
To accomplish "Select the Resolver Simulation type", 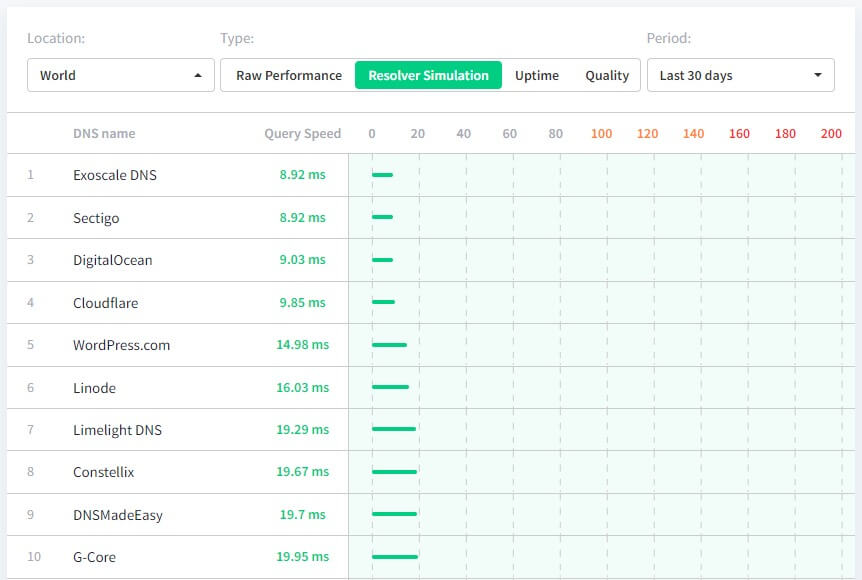I will (x=428, y=75).
